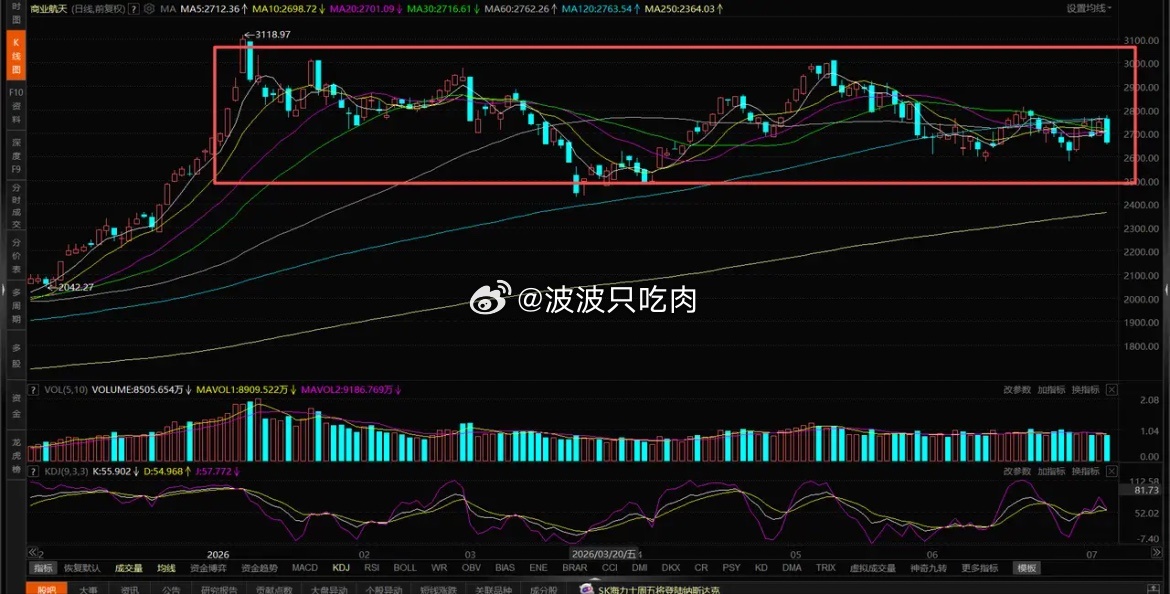Click the MA20:2701.09 value label
This screenshot has width=1170, height=594.
pos(367,10)
